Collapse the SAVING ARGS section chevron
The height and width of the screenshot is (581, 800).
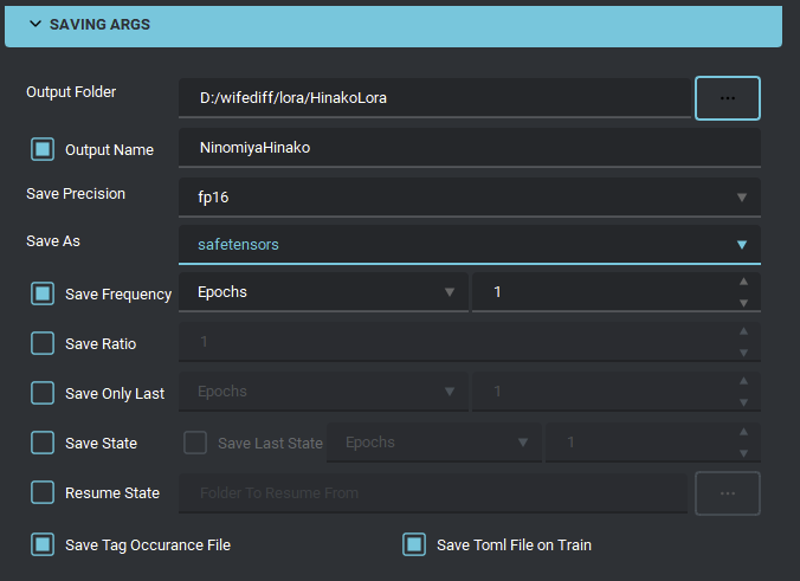coord(35,24)
